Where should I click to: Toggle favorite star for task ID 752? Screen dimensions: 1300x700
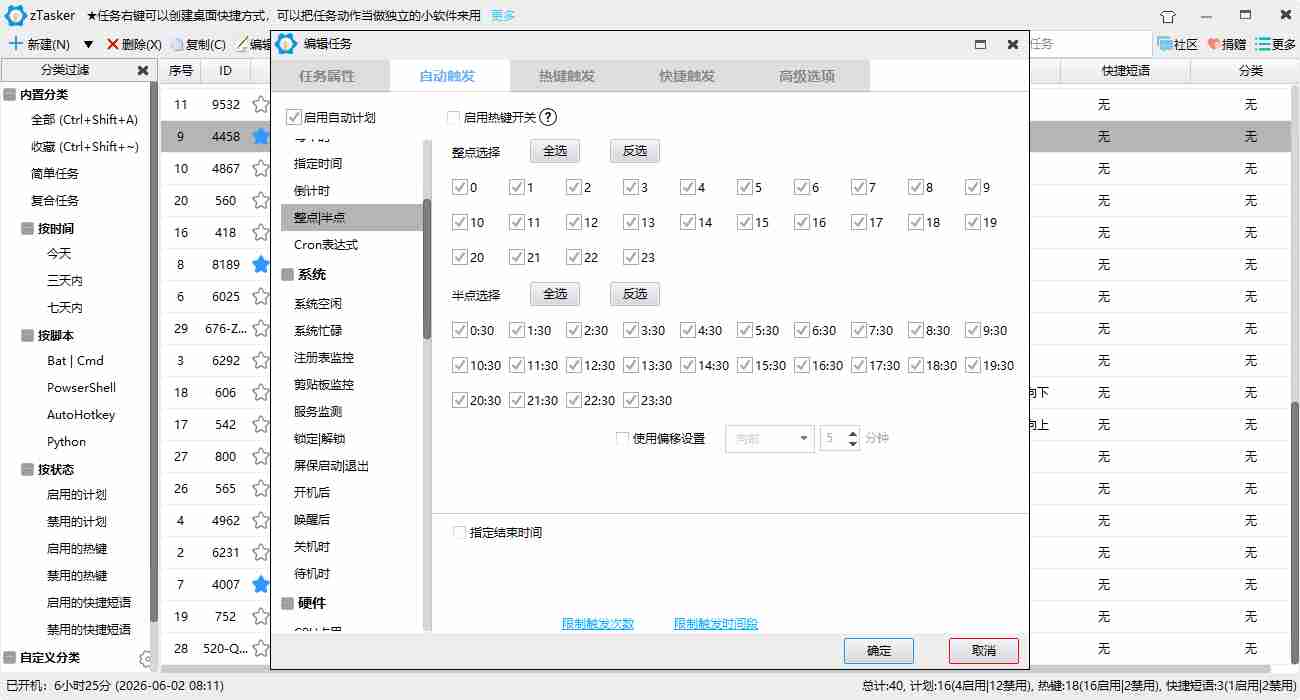tap(261, 616)
